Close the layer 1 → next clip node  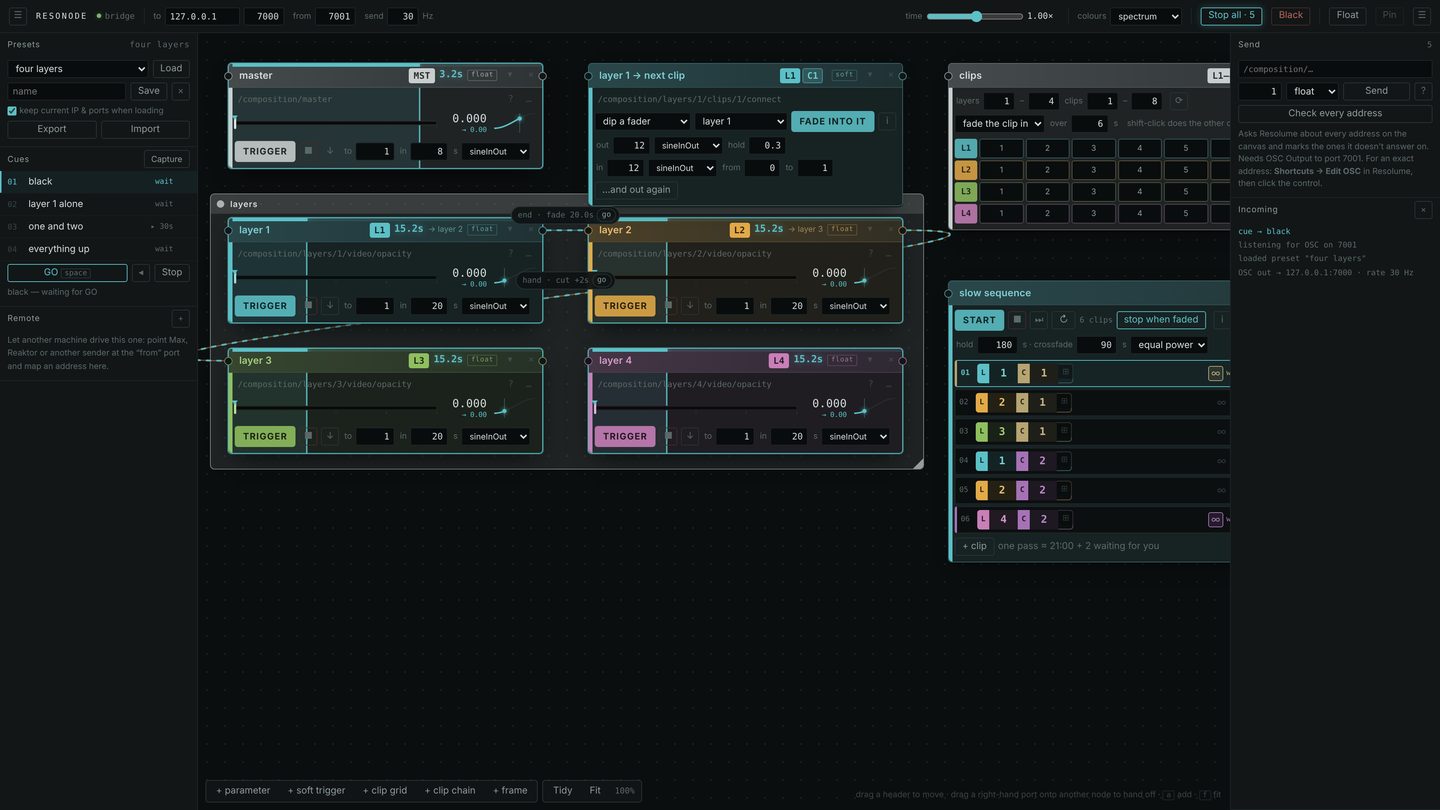(x=889, y=75)
